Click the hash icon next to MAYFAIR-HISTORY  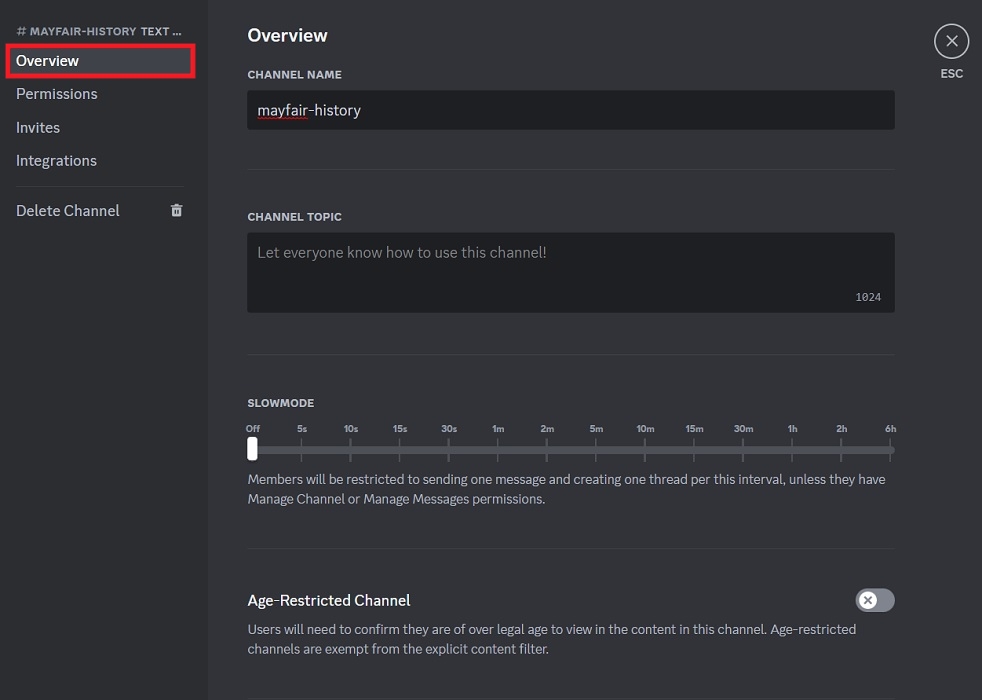coord(19,31)
